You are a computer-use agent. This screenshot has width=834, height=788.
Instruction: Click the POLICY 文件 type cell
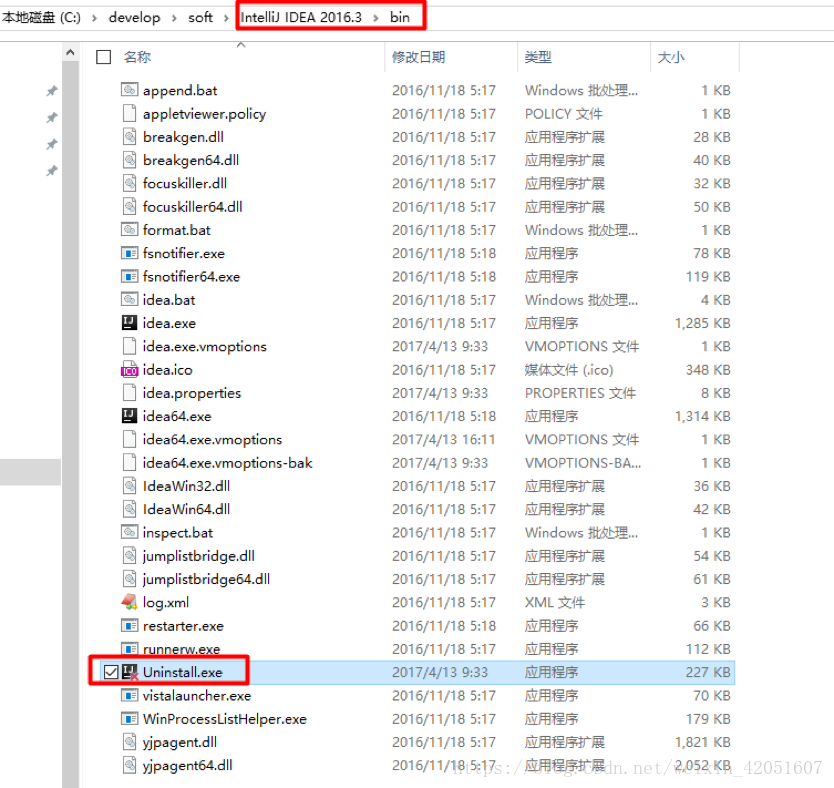coord(563,114)
